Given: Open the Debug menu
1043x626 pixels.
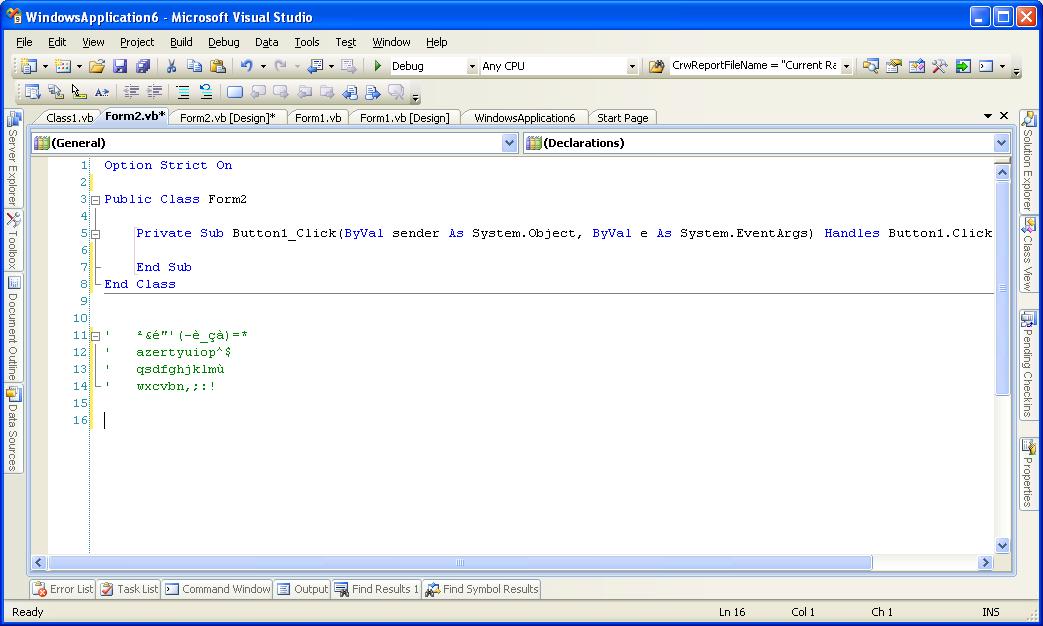Looking at the screenshot, I should [224, 42].
